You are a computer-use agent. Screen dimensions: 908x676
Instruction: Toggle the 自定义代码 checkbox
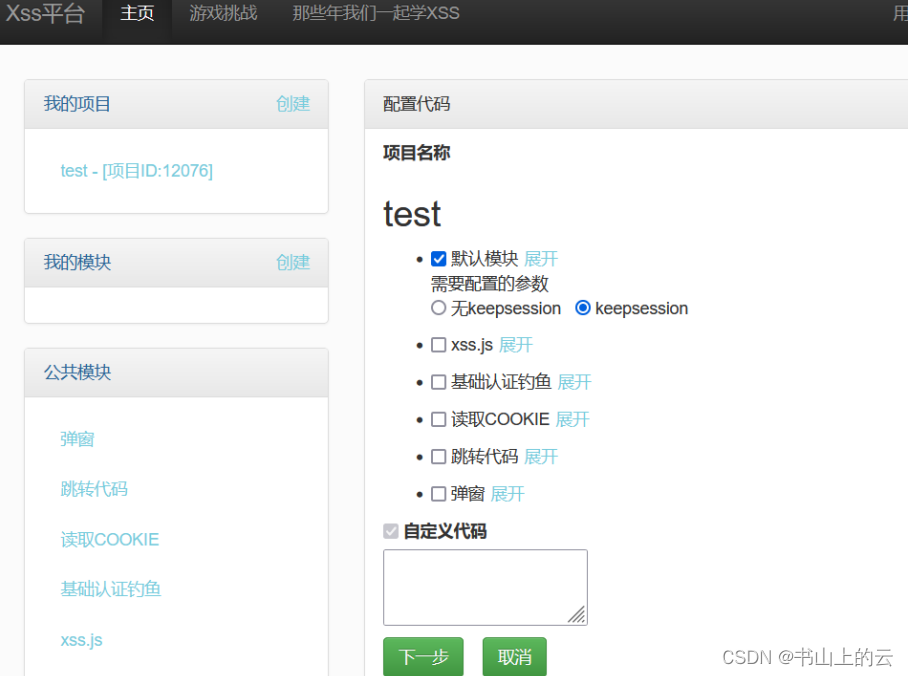(391, 531)
